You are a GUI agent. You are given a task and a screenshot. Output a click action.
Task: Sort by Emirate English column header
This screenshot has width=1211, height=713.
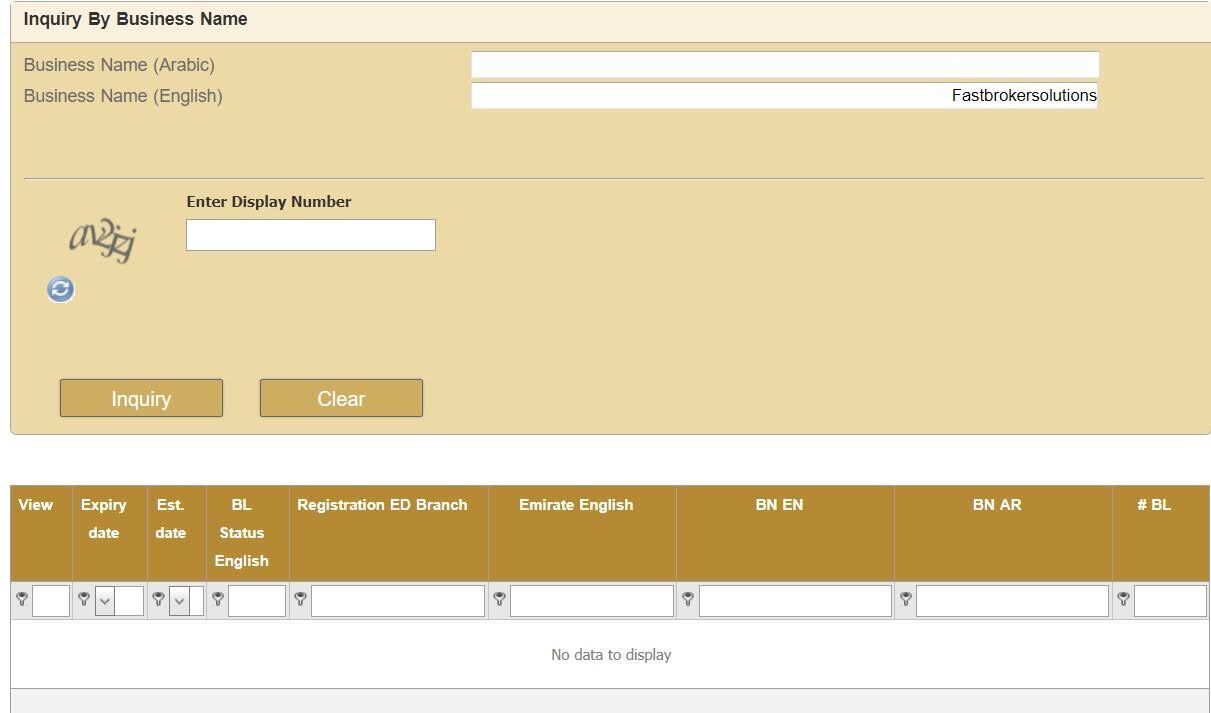click(x=576, y=505)
